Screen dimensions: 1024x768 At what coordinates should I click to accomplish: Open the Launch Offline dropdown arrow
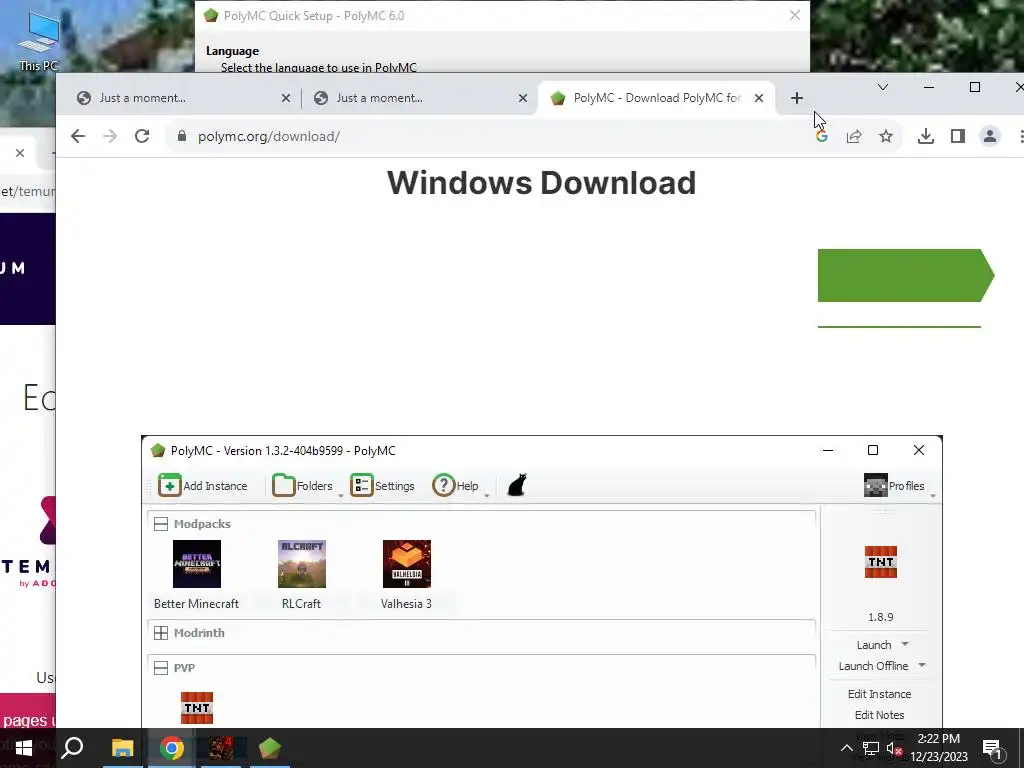922,665
